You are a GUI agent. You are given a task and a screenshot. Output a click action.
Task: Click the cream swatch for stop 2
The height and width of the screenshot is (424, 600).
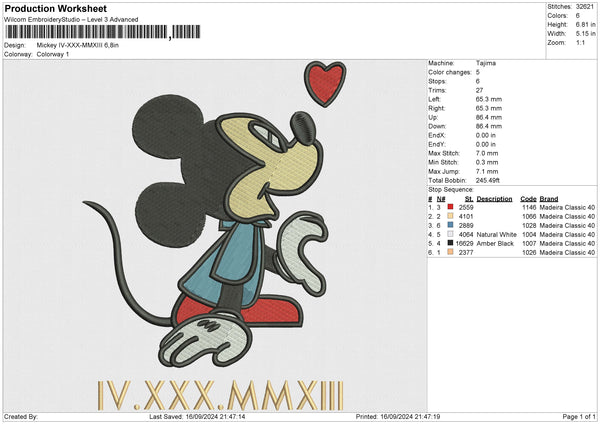point(451,216)
